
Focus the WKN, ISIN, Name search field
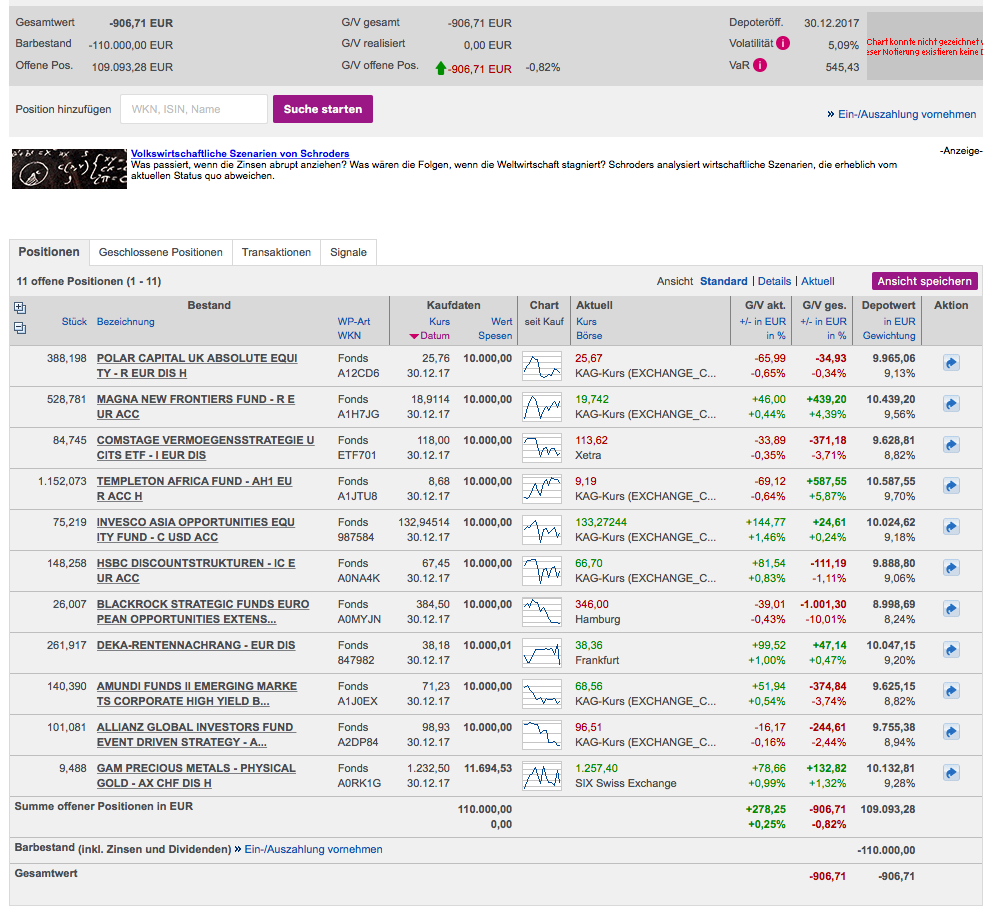tap(194, 109)
